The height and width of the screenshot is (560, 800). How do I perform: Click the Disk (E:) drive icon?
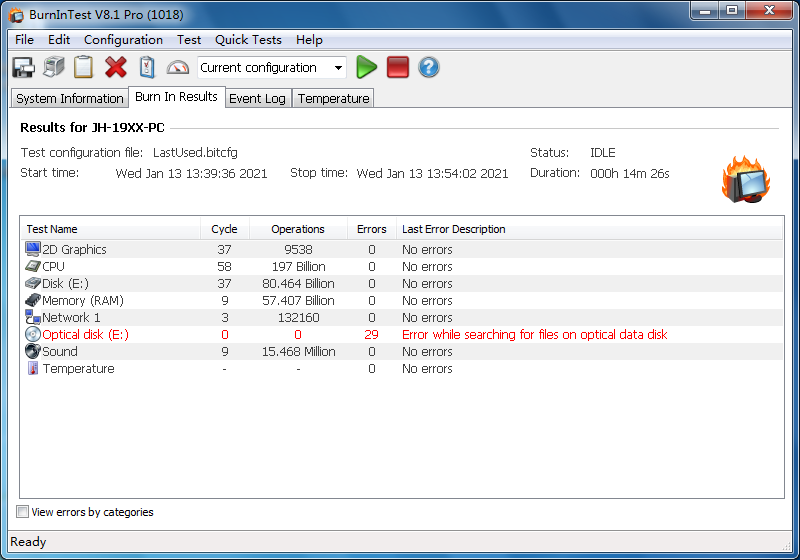[x=33, y=283]
